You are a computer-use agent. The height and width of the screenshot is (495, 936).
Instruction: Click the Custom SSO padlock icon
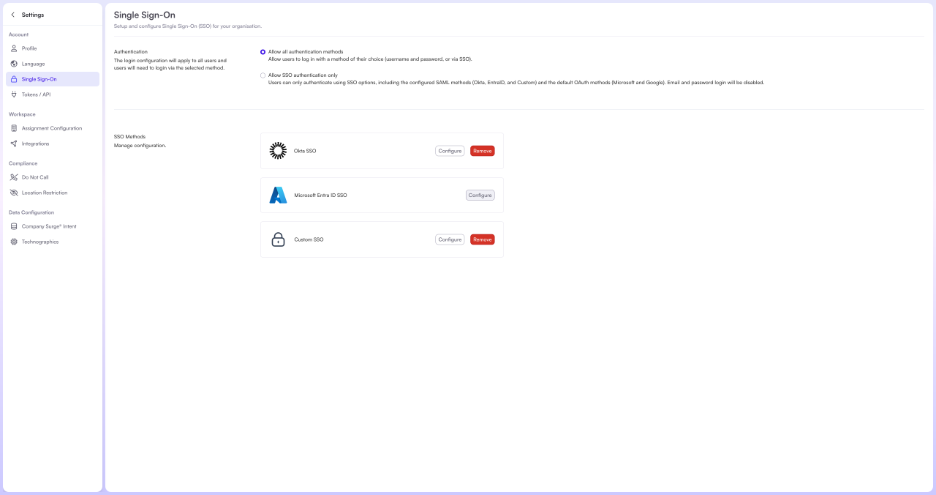[x=278, y=239]
